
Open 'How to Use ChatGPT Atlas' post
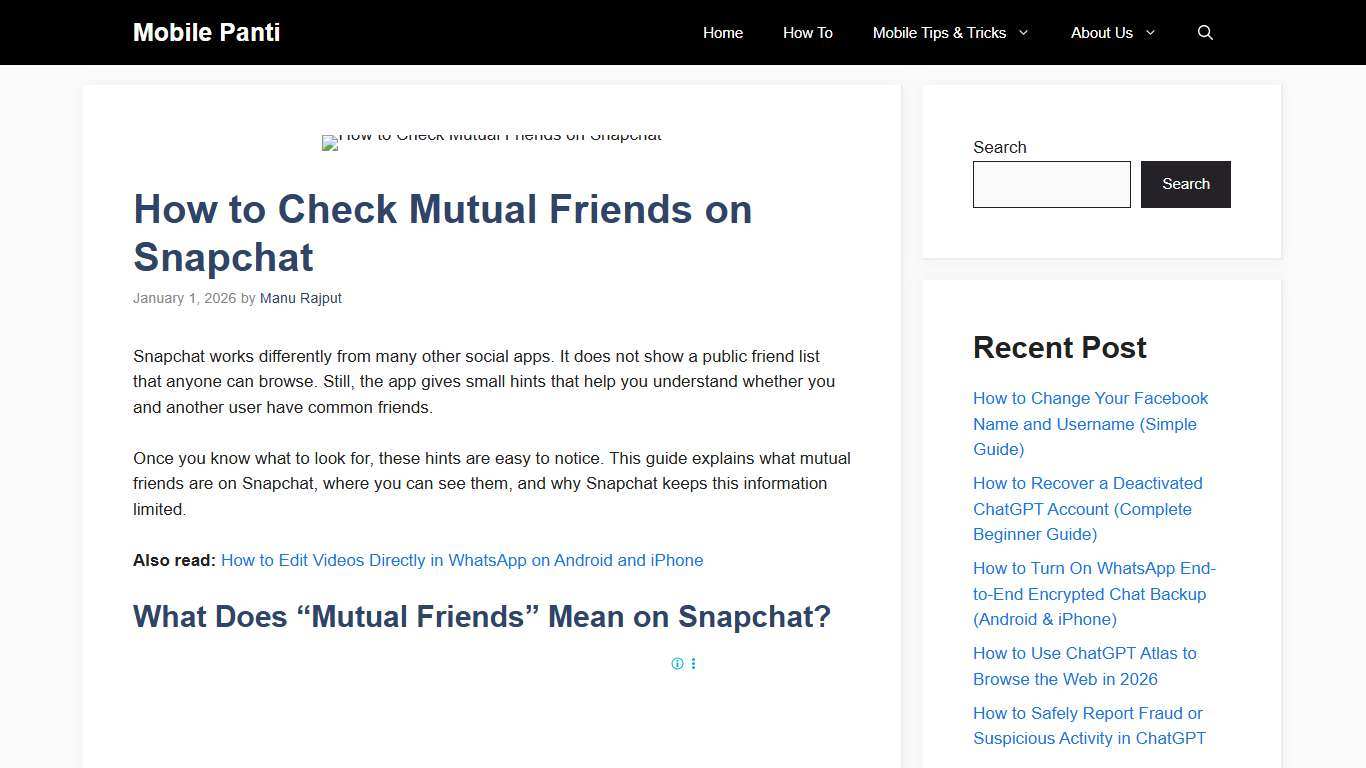click(x=1084, y=666)
